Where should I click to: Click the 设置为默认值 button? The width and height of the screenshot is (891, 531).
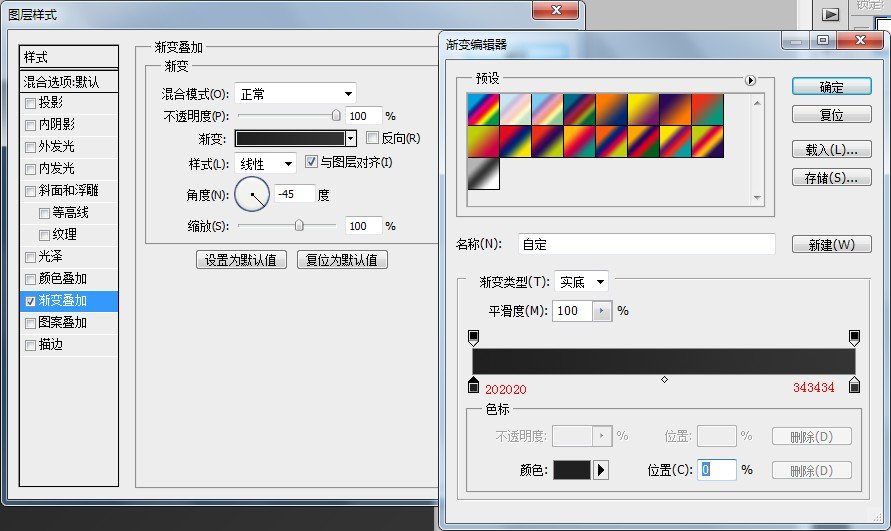click(241, 260)
